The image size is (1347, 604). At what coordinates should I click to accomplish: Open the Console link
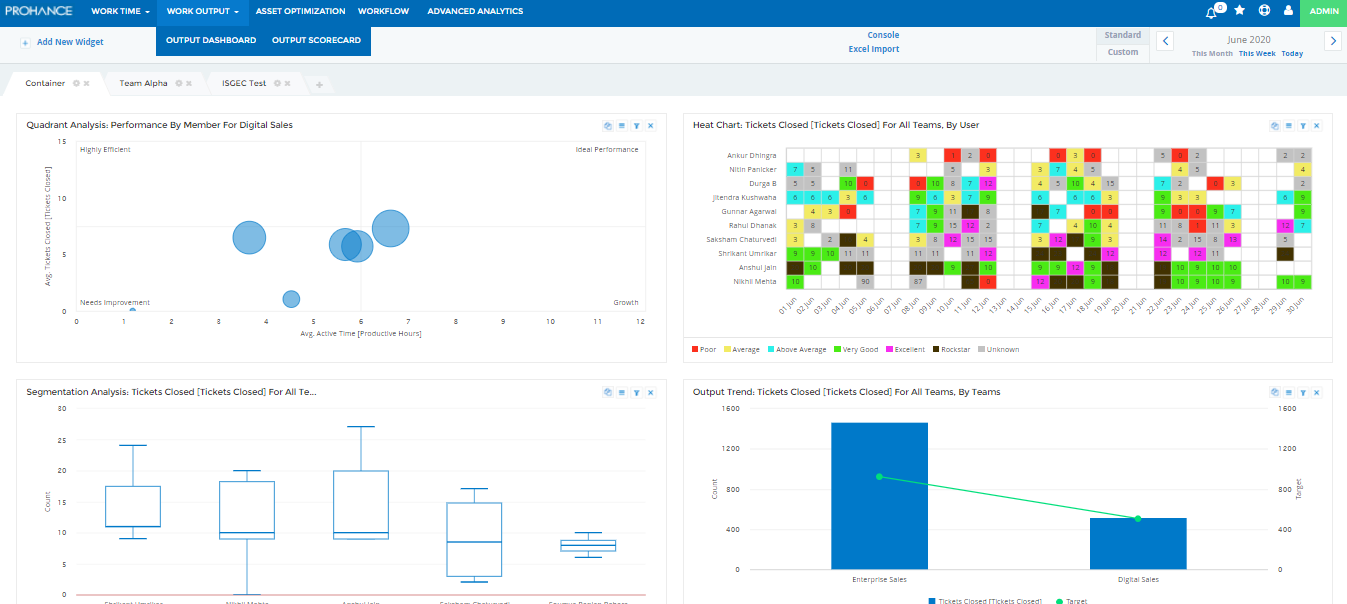click(883, 35)
